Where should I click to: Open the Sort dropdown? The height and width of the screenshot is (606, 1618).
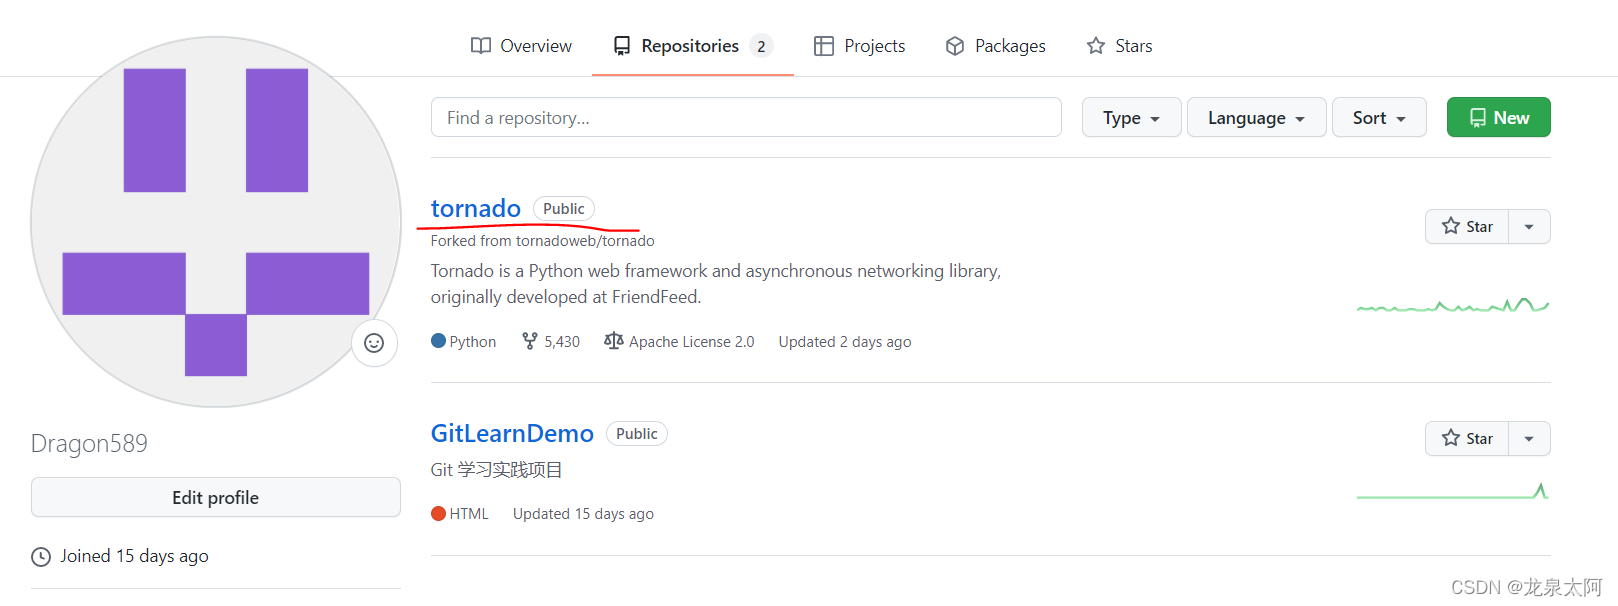point(1379,117)
